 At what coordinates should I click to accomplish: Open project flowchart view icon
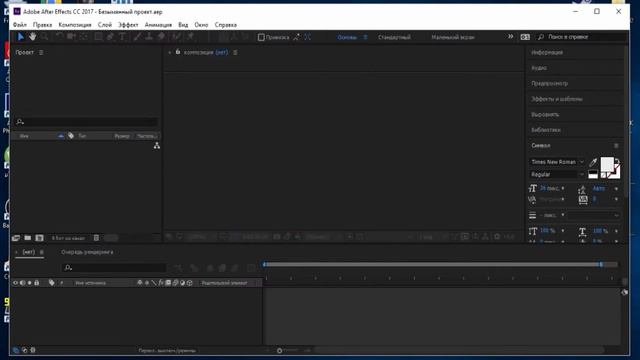[x=157, y=146]
